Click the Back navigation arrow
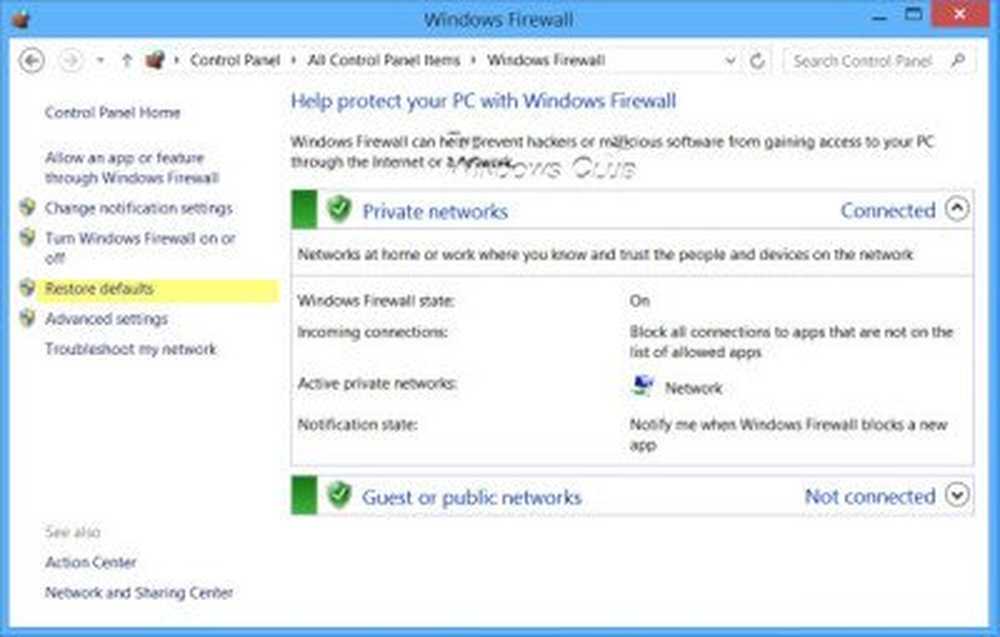This screenshot has width=1000, height=637. pos(32,61)
